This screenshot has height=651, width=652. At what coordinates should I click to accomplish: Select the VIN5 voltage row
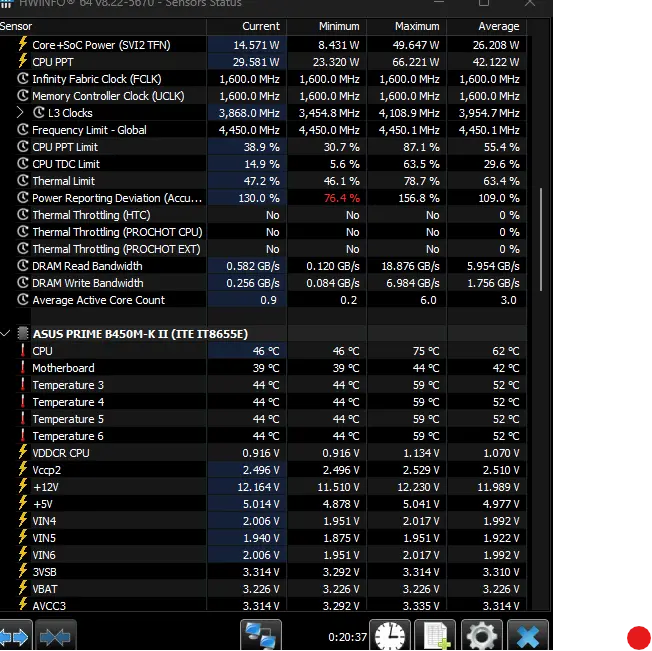[x=263, y=538]
